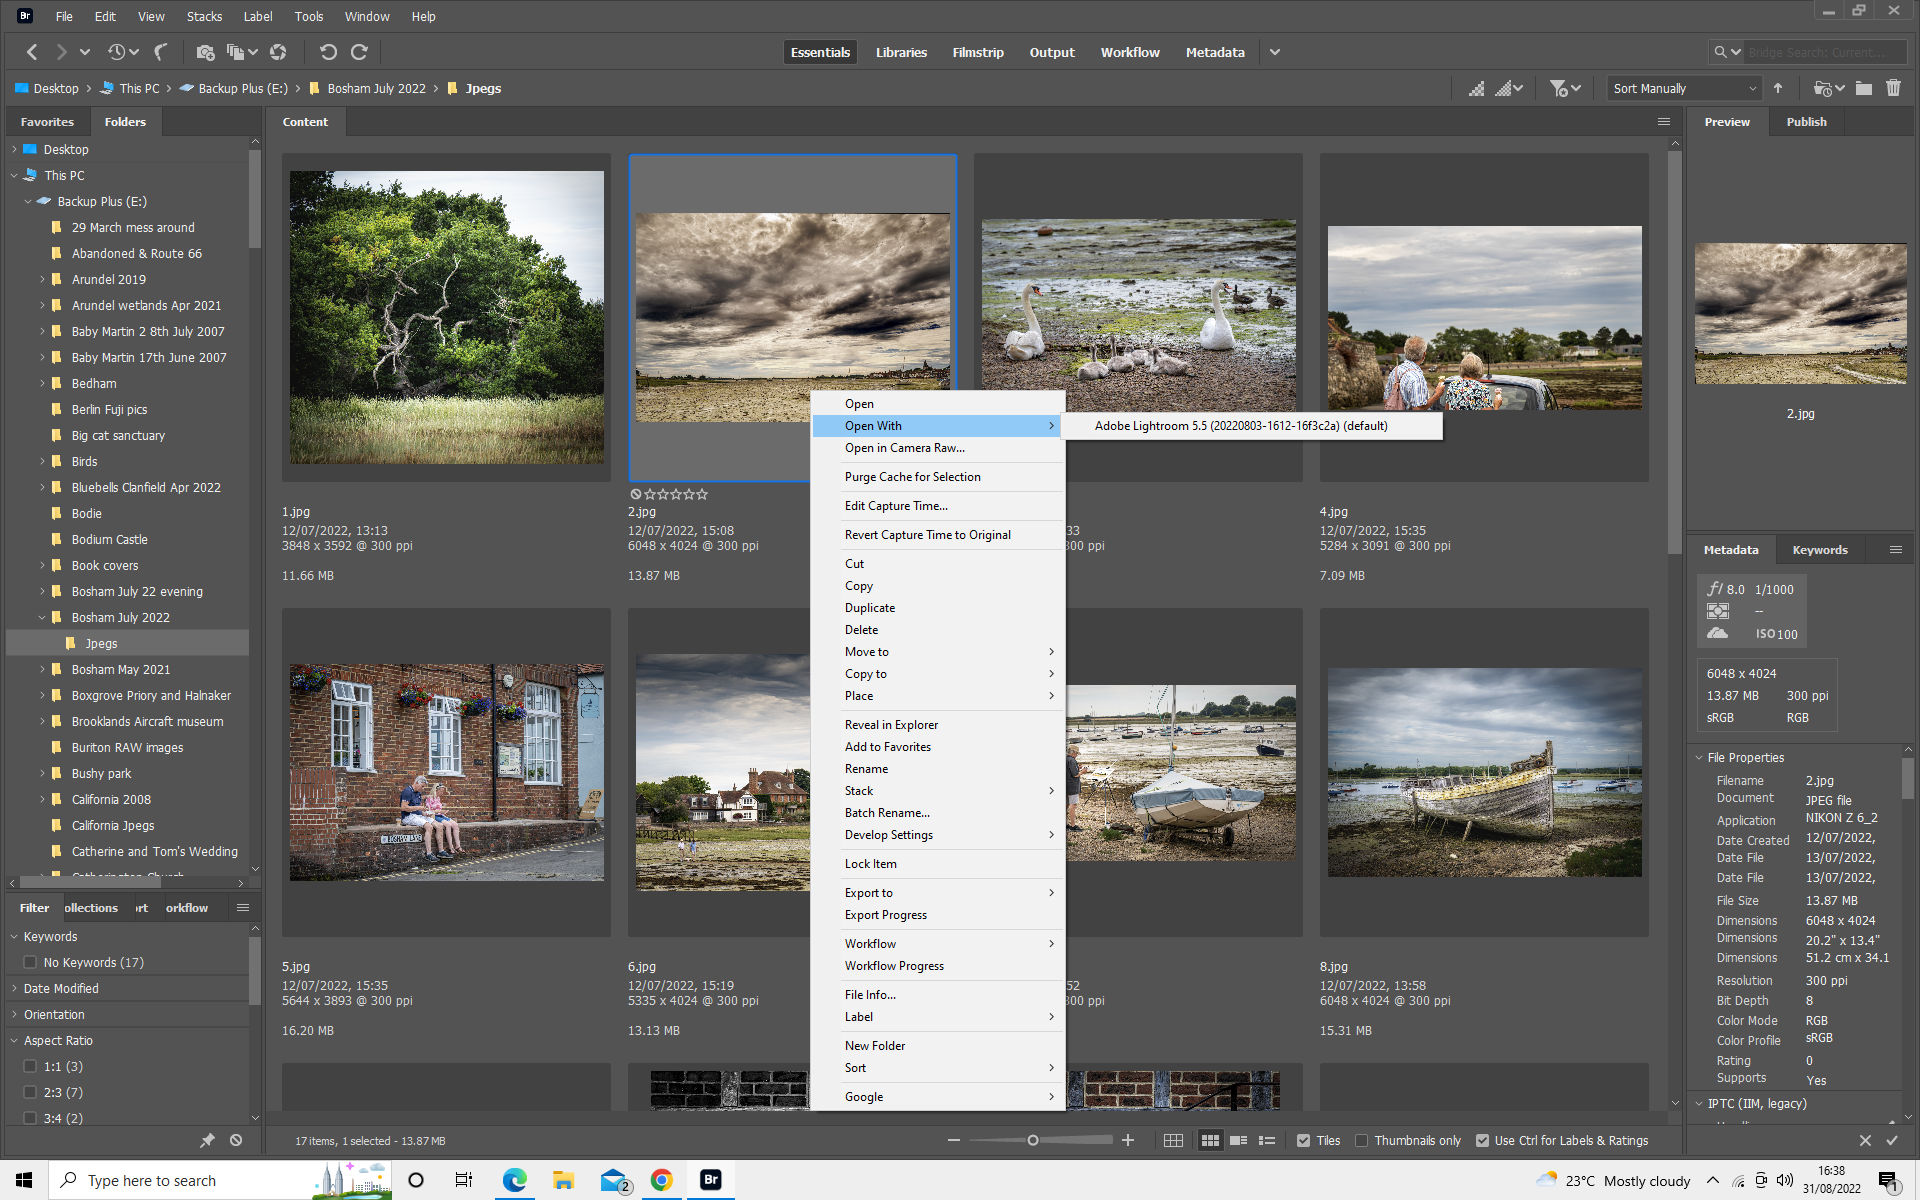1920x1200 pixels.
Task: Collapse the Bosham July 2022 folder
Action: (41, 617)
